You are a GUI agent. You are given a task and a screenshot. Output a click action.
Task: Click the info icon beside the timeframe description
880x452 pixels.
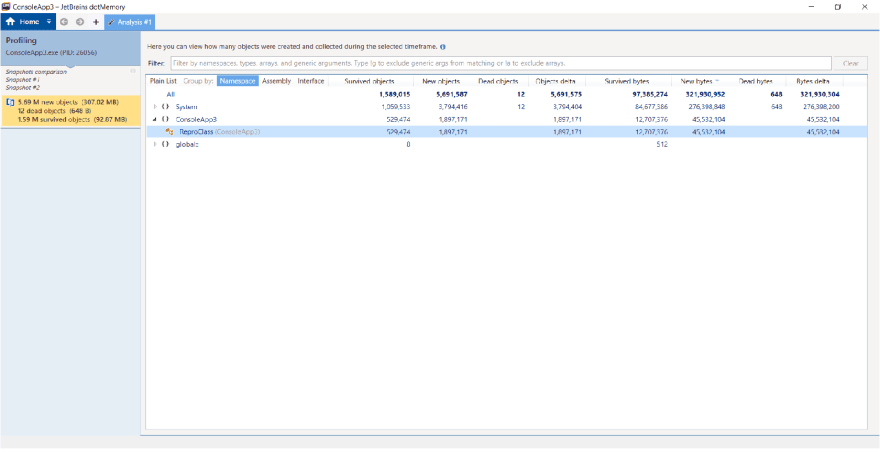[443, 47]
